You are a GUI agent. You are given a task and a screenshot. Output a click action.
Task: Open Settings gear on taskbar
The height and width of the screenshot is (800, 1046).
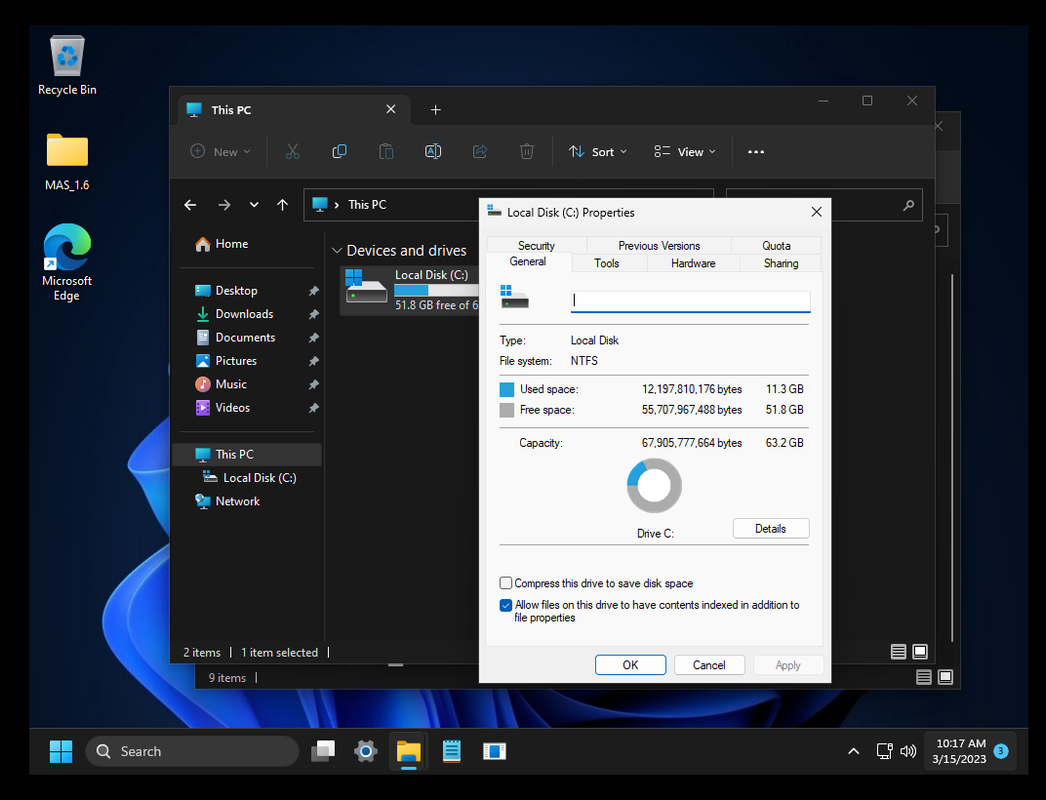[x=366, y=751]
